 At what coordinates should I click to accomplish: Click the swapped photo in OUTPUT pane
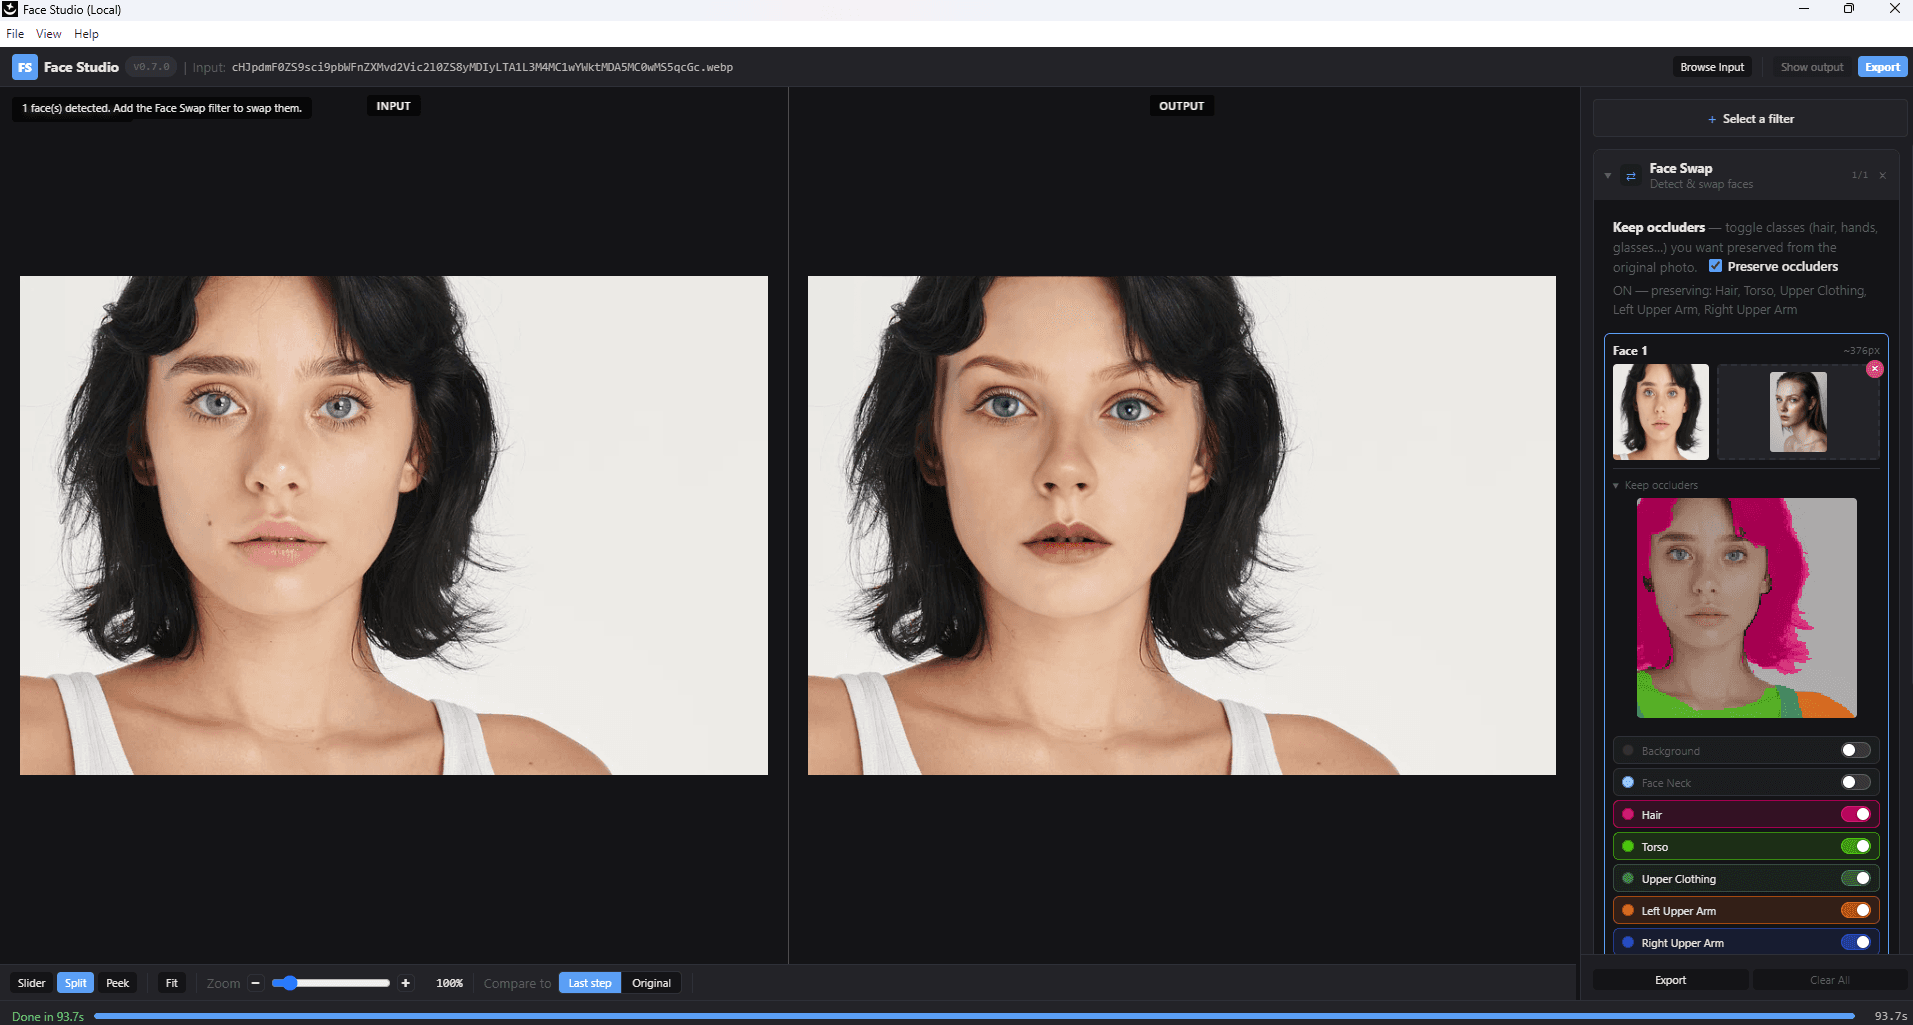(1182, 525)
